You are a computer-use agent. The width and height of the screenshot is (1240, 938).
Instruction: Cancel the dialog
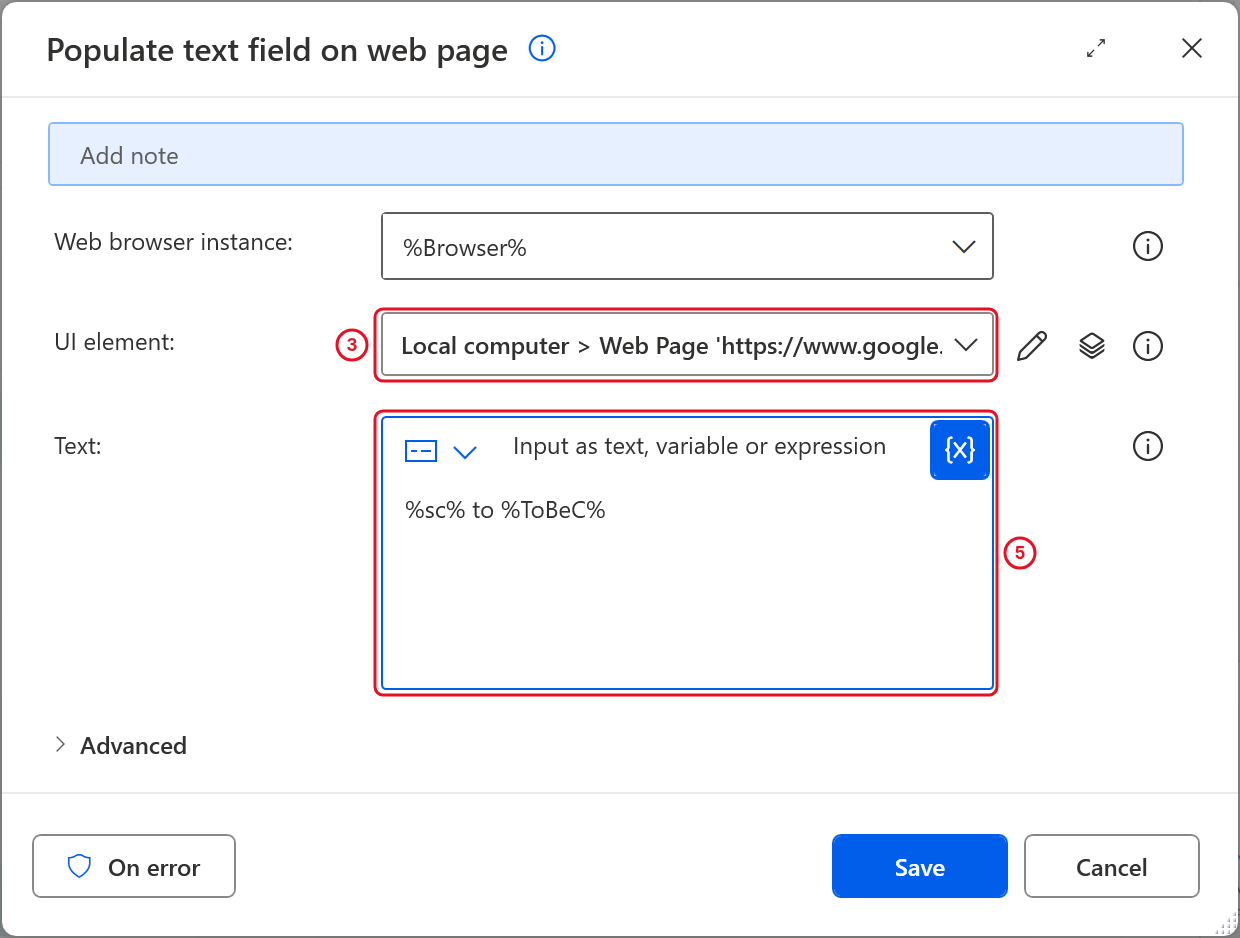[x=1111, y=867]
